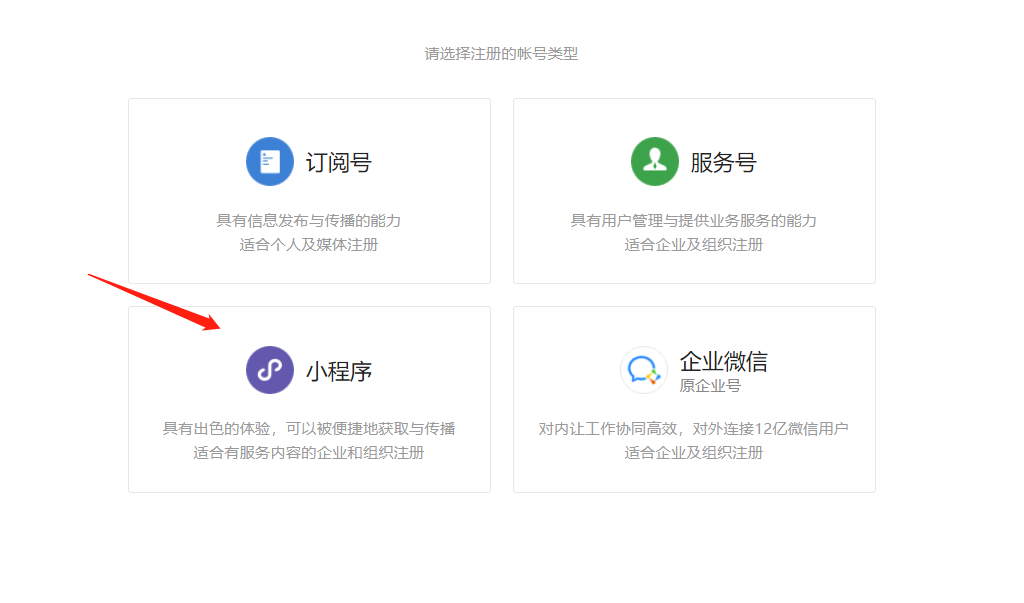Choose the 订阅号 title text
The image size is (1024, 603).
tap(338, 163)
